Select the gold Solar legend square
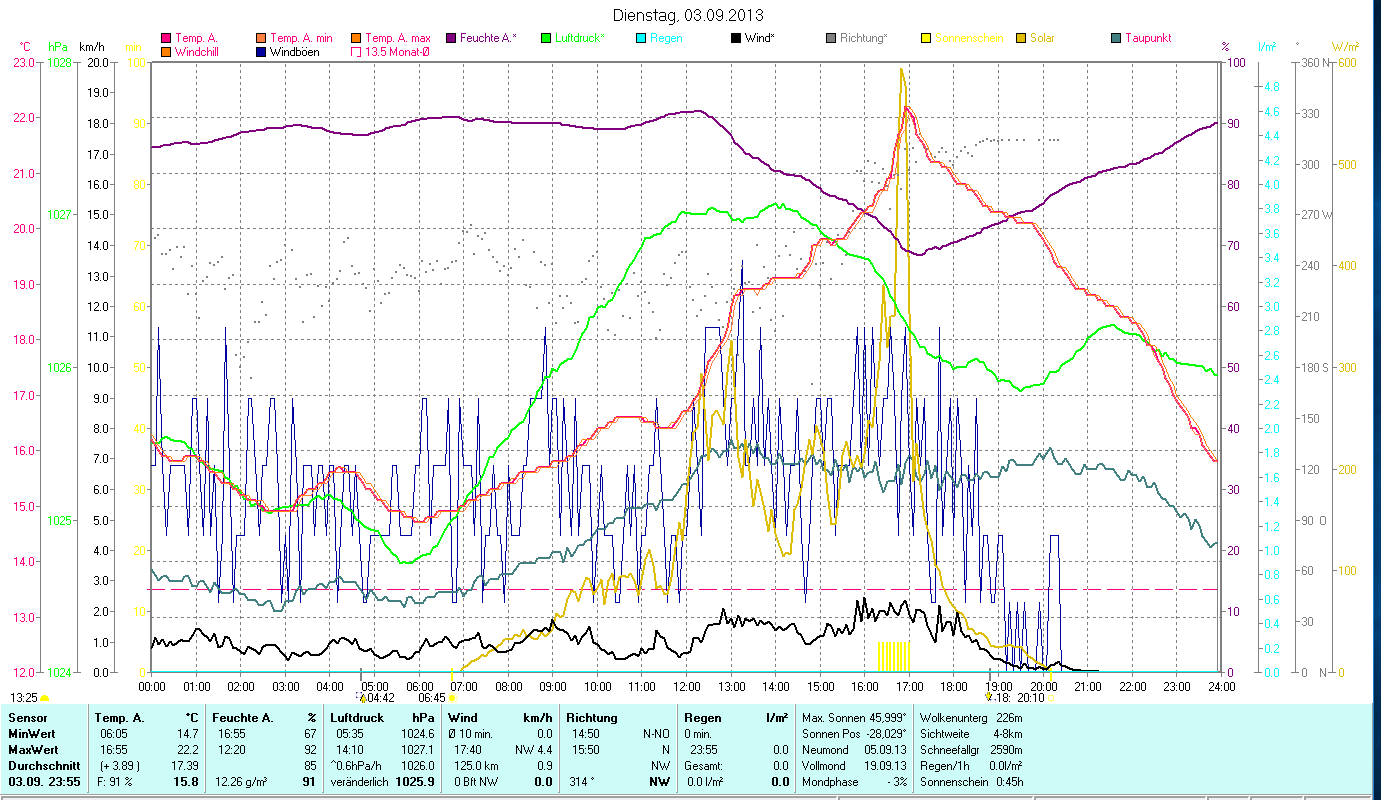 pyautogui.click(x=1021, y=38)
